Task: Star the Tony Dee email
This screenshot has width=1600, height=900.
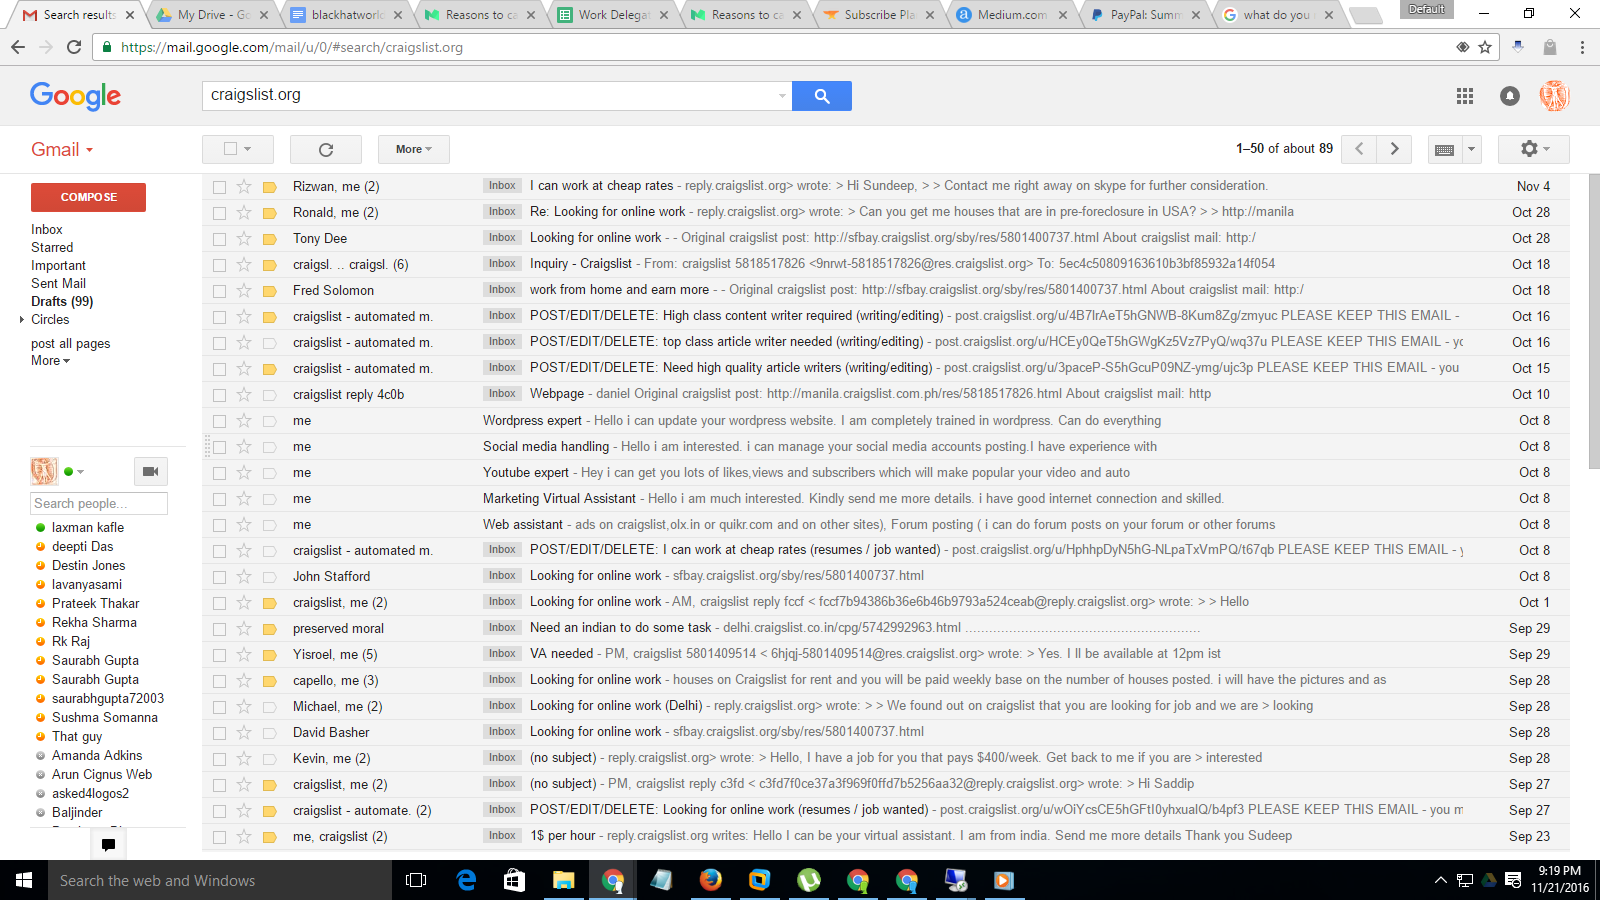Action: pyautogui.click(x=243, y=238)
